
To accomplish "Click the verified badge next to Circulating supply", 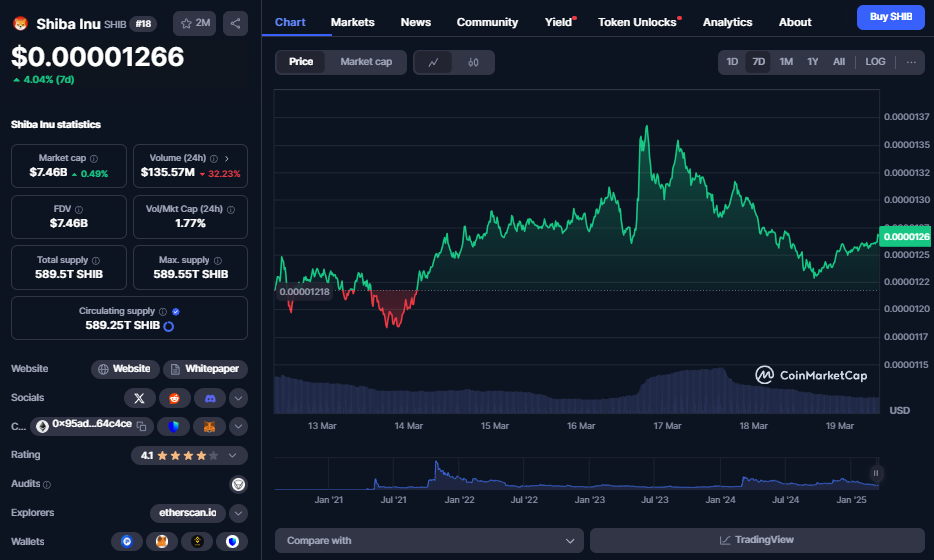I will (176, 312).
